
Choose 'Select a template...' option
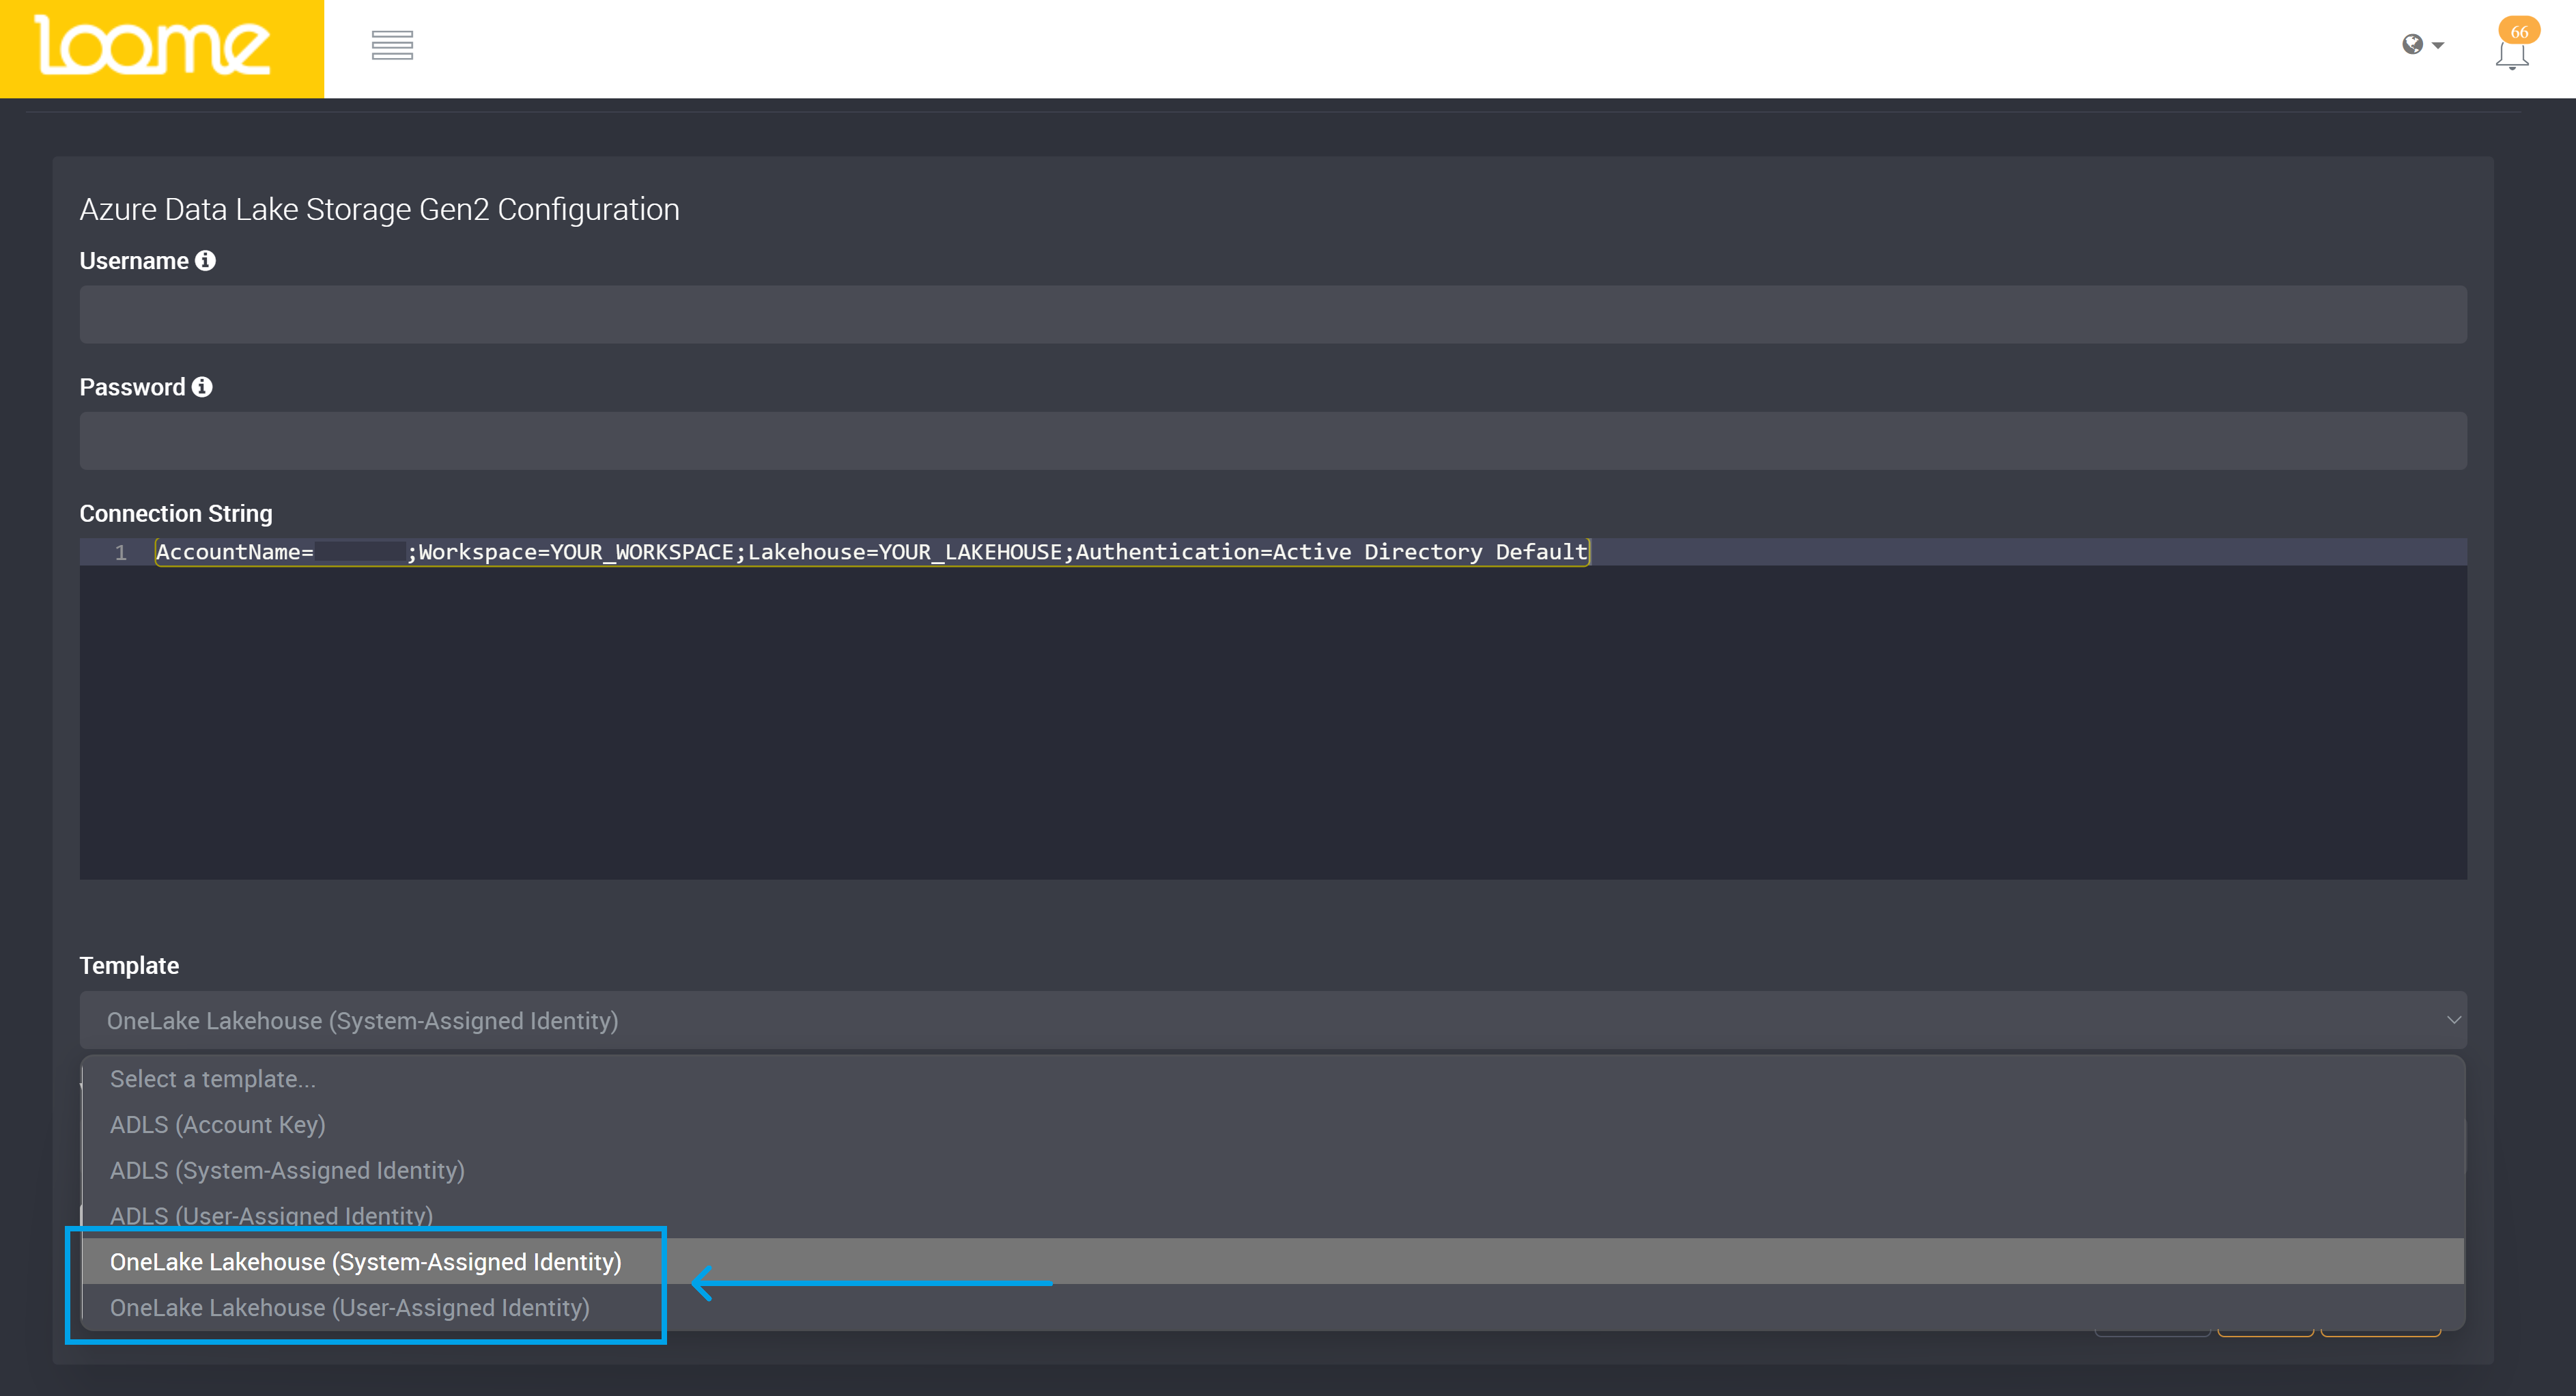pyautogui.click(x=1273, y=1079)
